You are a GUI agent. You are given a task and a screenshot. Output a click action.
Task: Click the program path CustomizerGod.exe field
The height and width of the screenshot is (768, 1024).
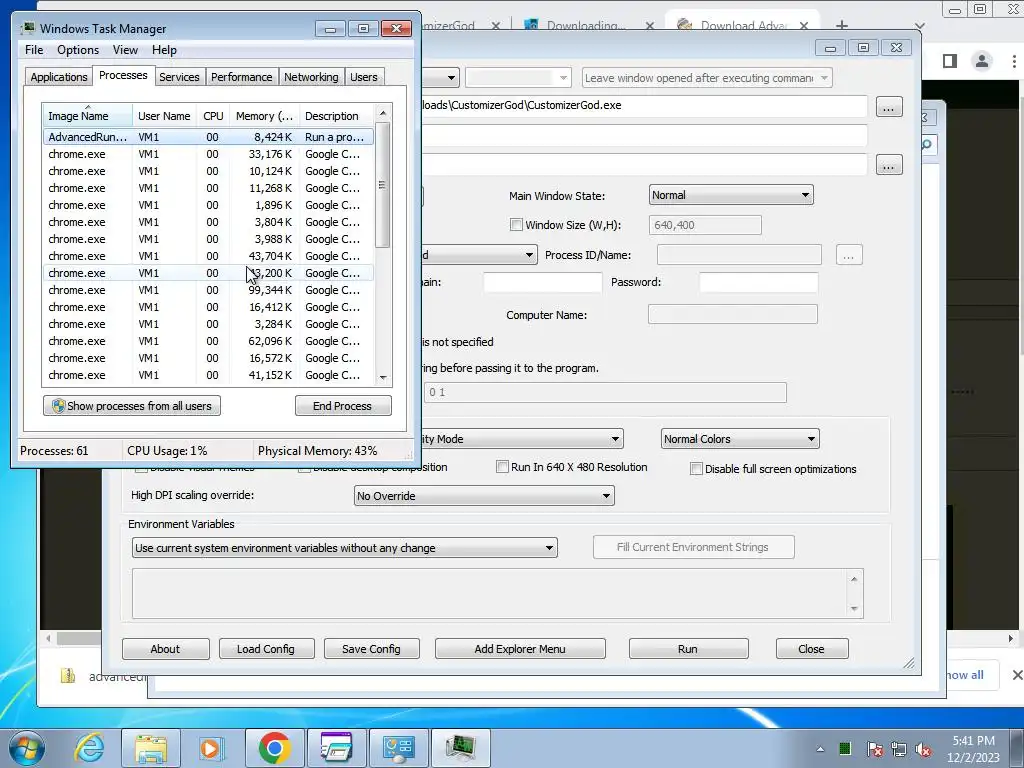644,105
